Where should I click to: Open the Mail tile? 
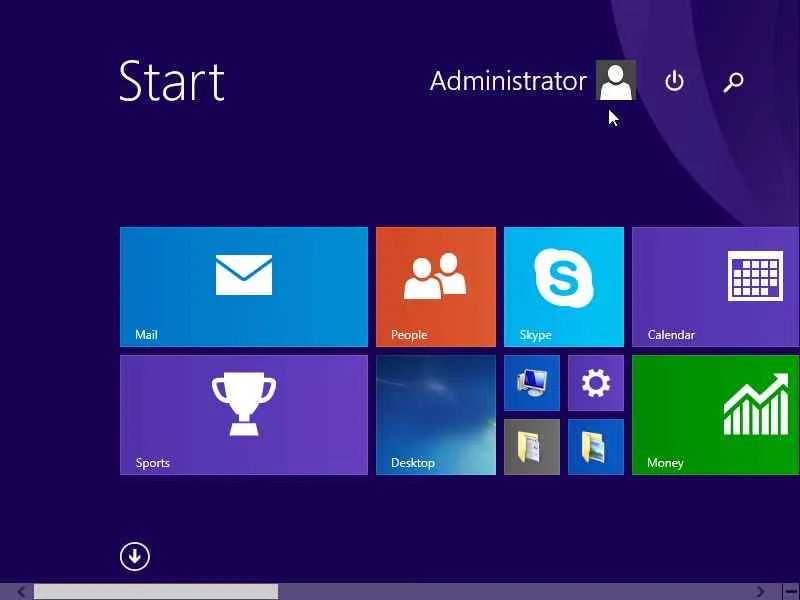[244, 287]
